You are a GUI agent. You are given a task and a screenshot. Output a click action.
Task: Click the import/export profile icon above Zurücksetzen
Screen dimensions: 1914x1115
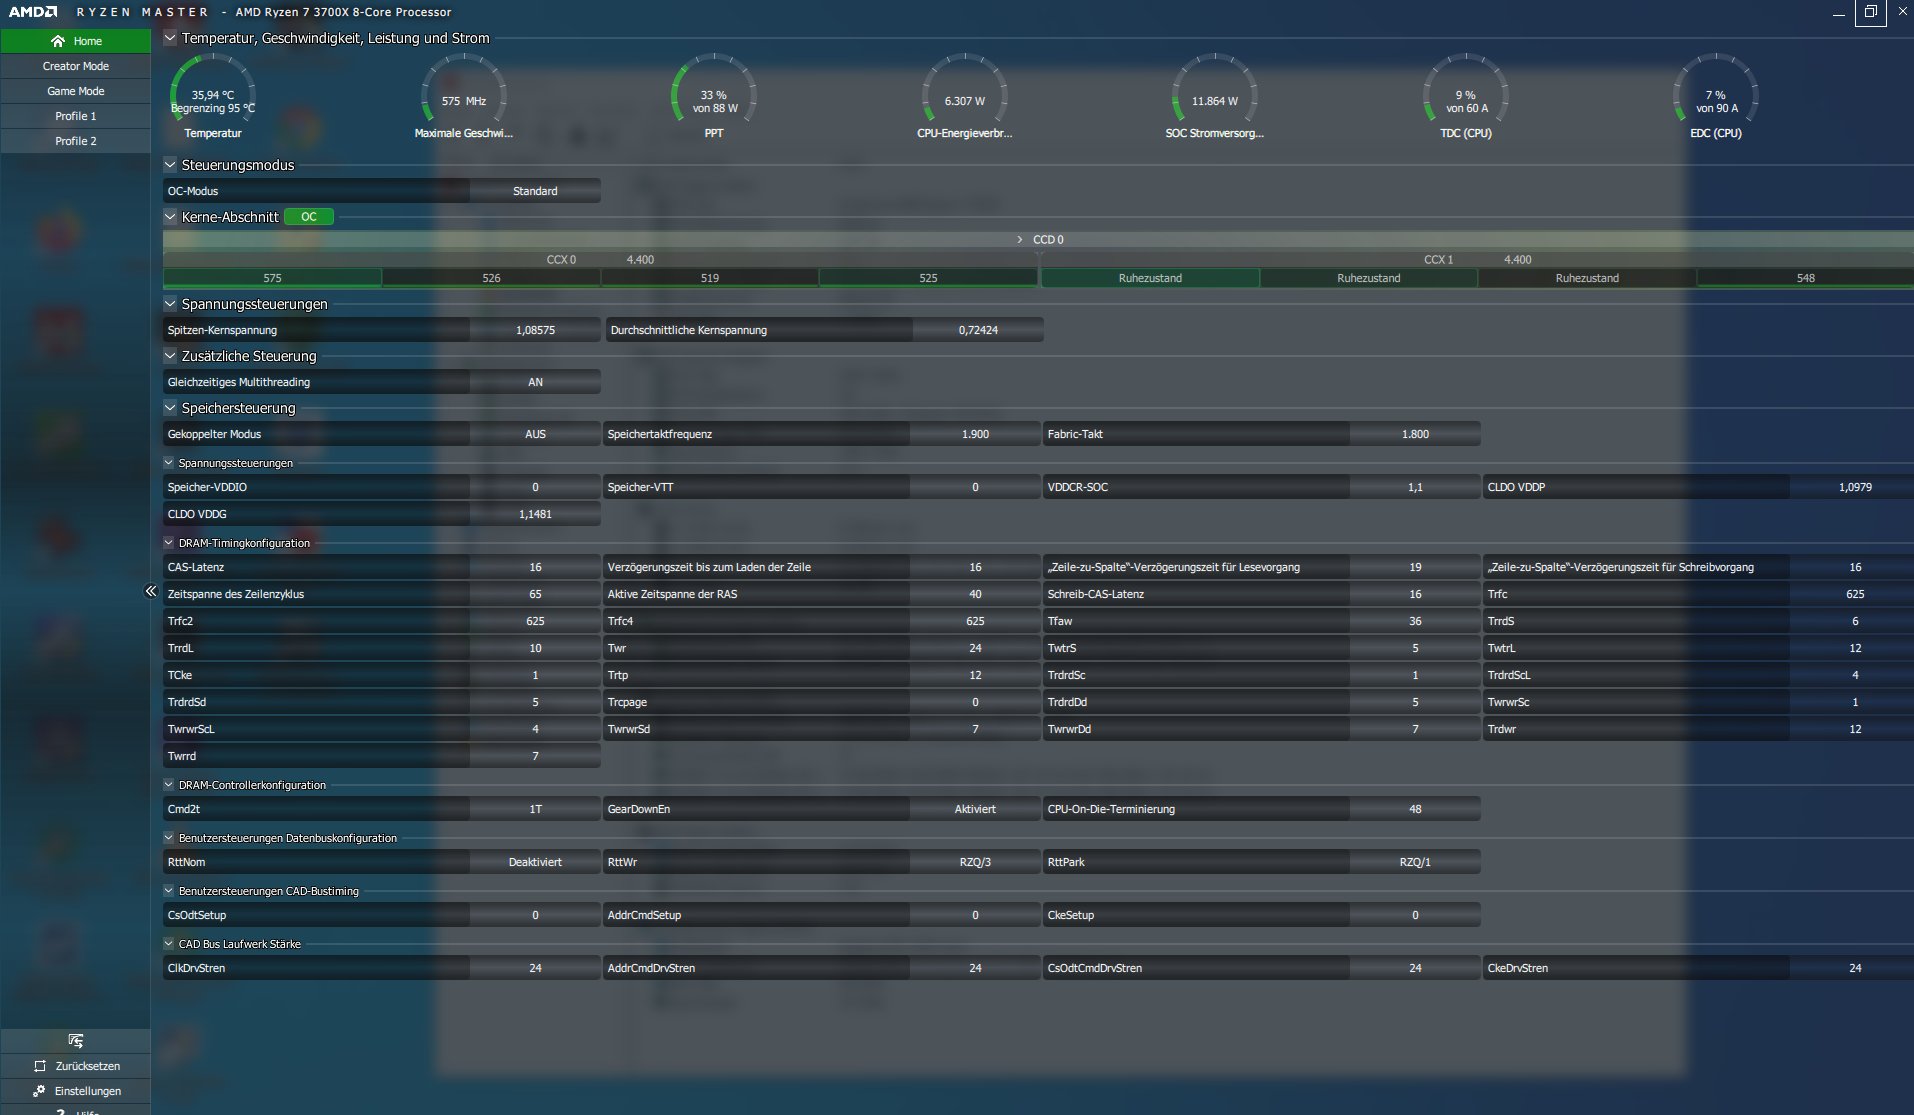[x=75, y=1041]
